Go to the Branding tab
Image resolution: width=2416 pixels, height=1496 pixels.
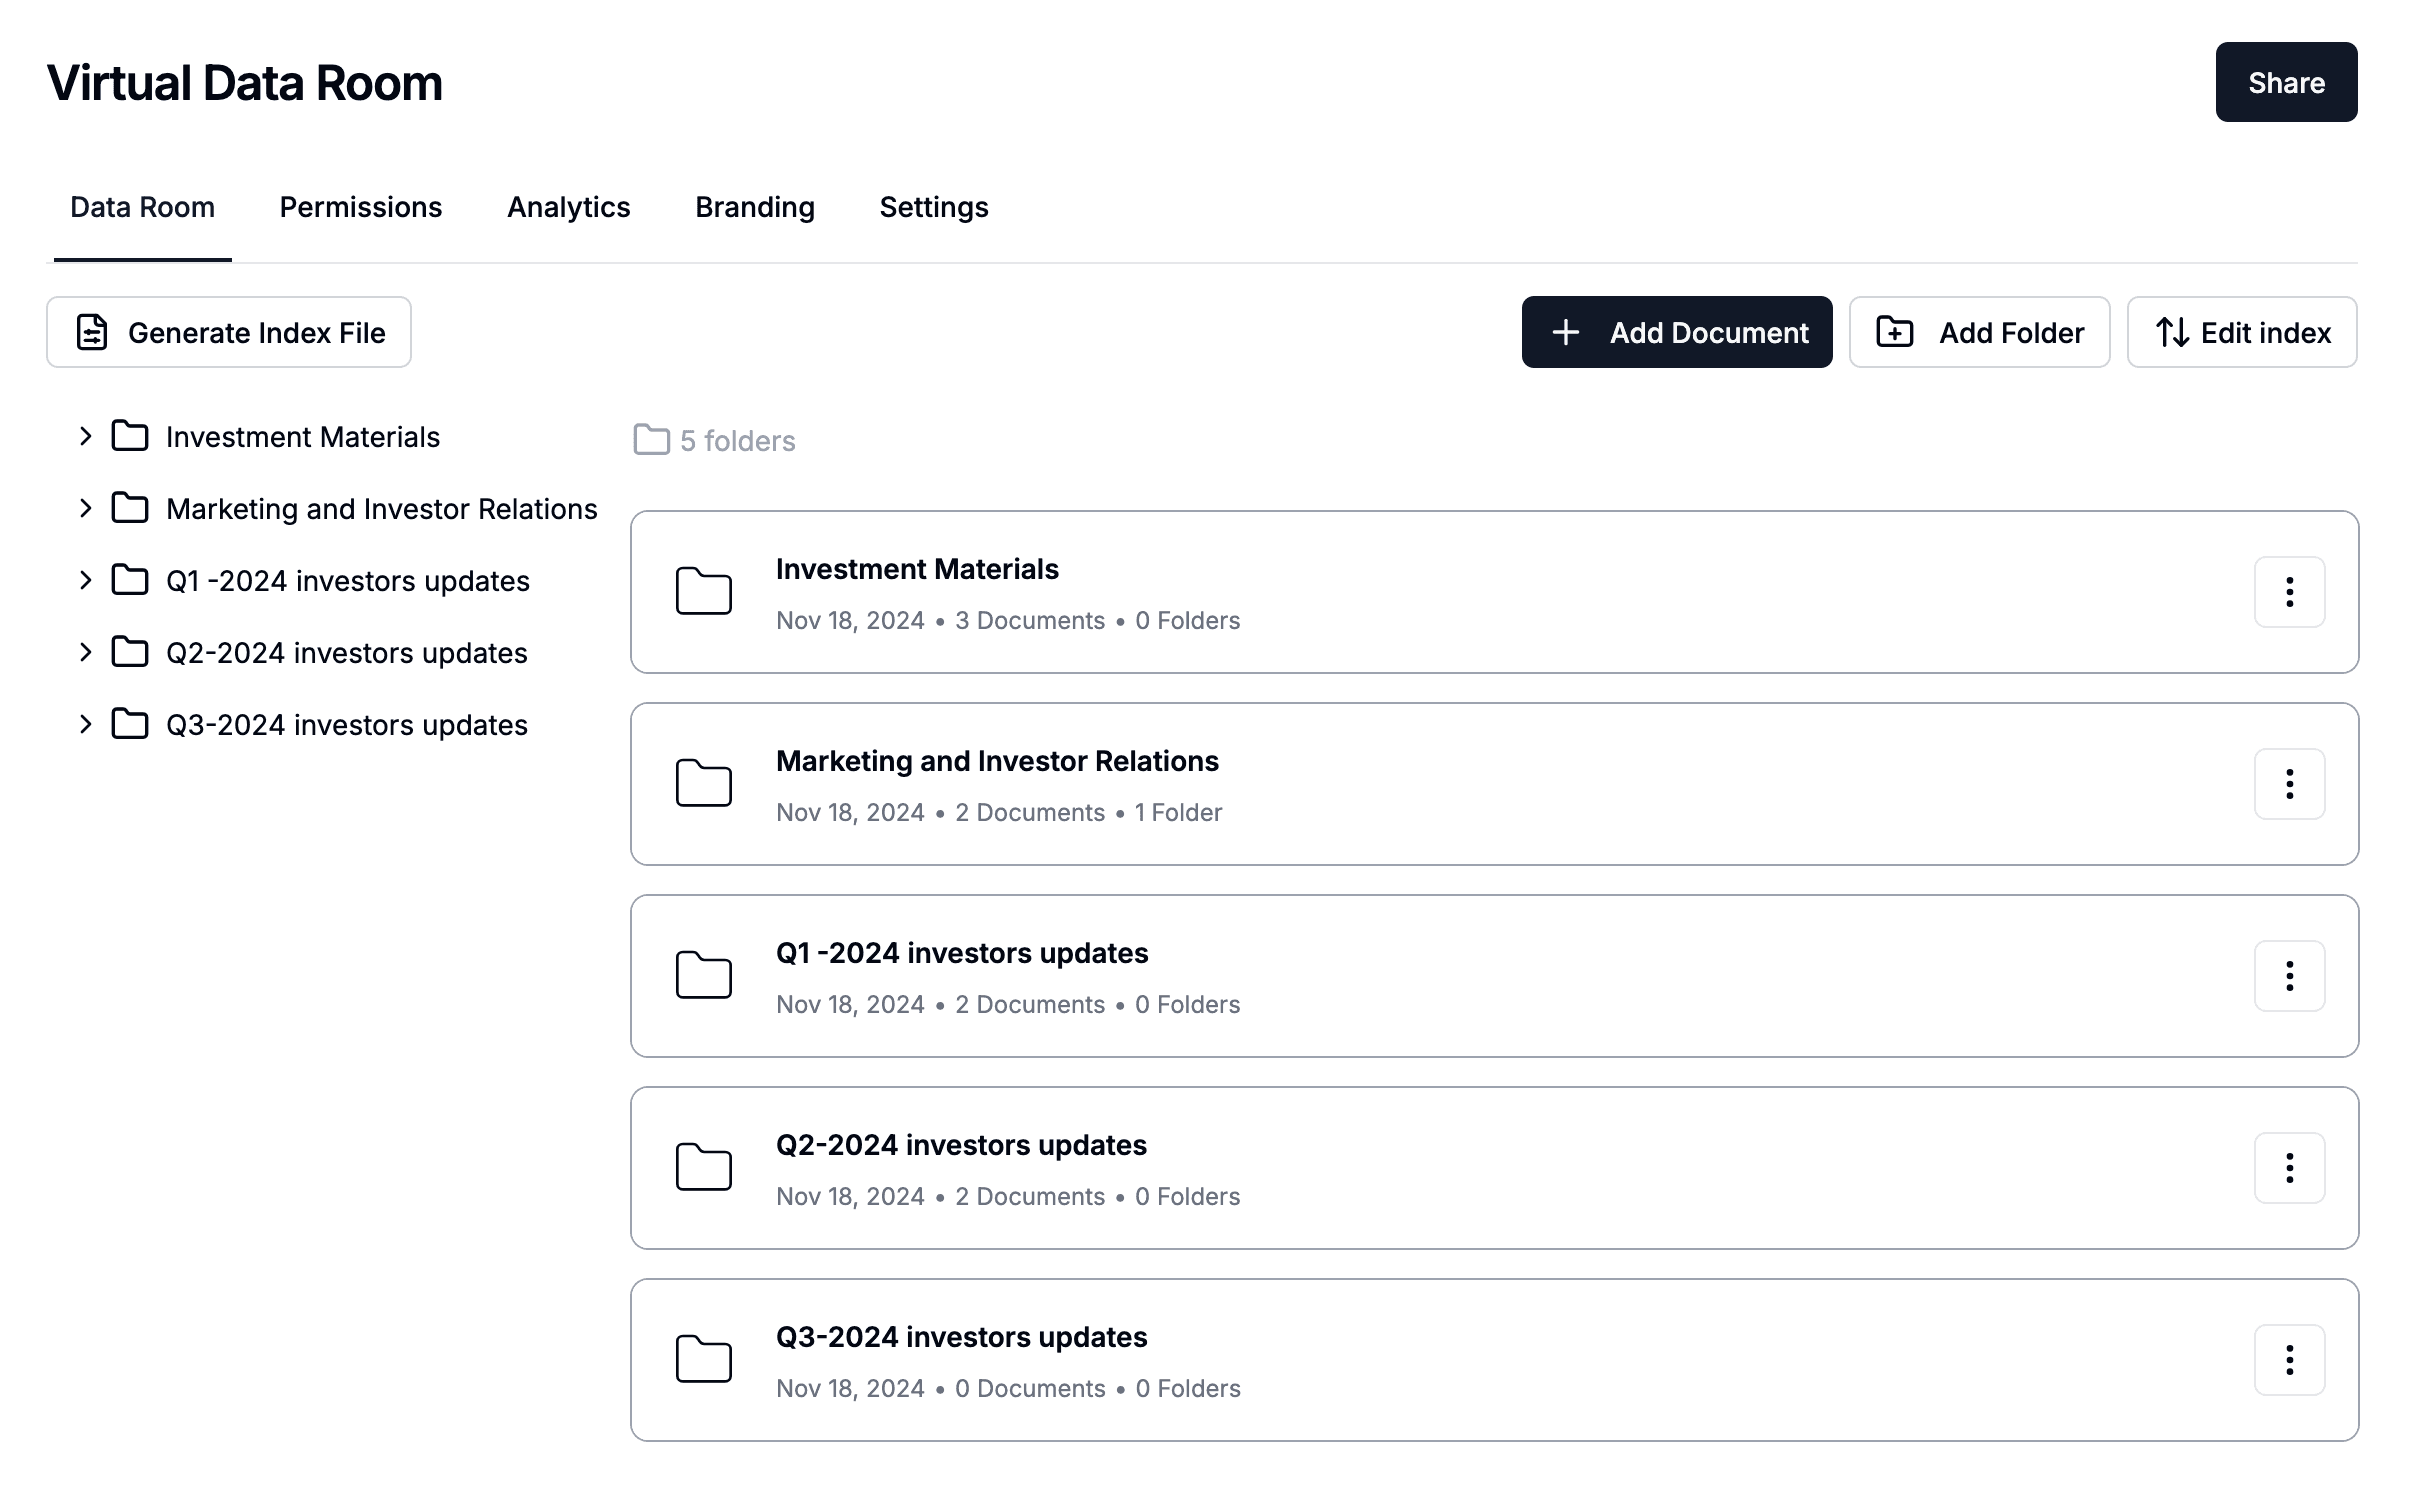pos(755,207)
